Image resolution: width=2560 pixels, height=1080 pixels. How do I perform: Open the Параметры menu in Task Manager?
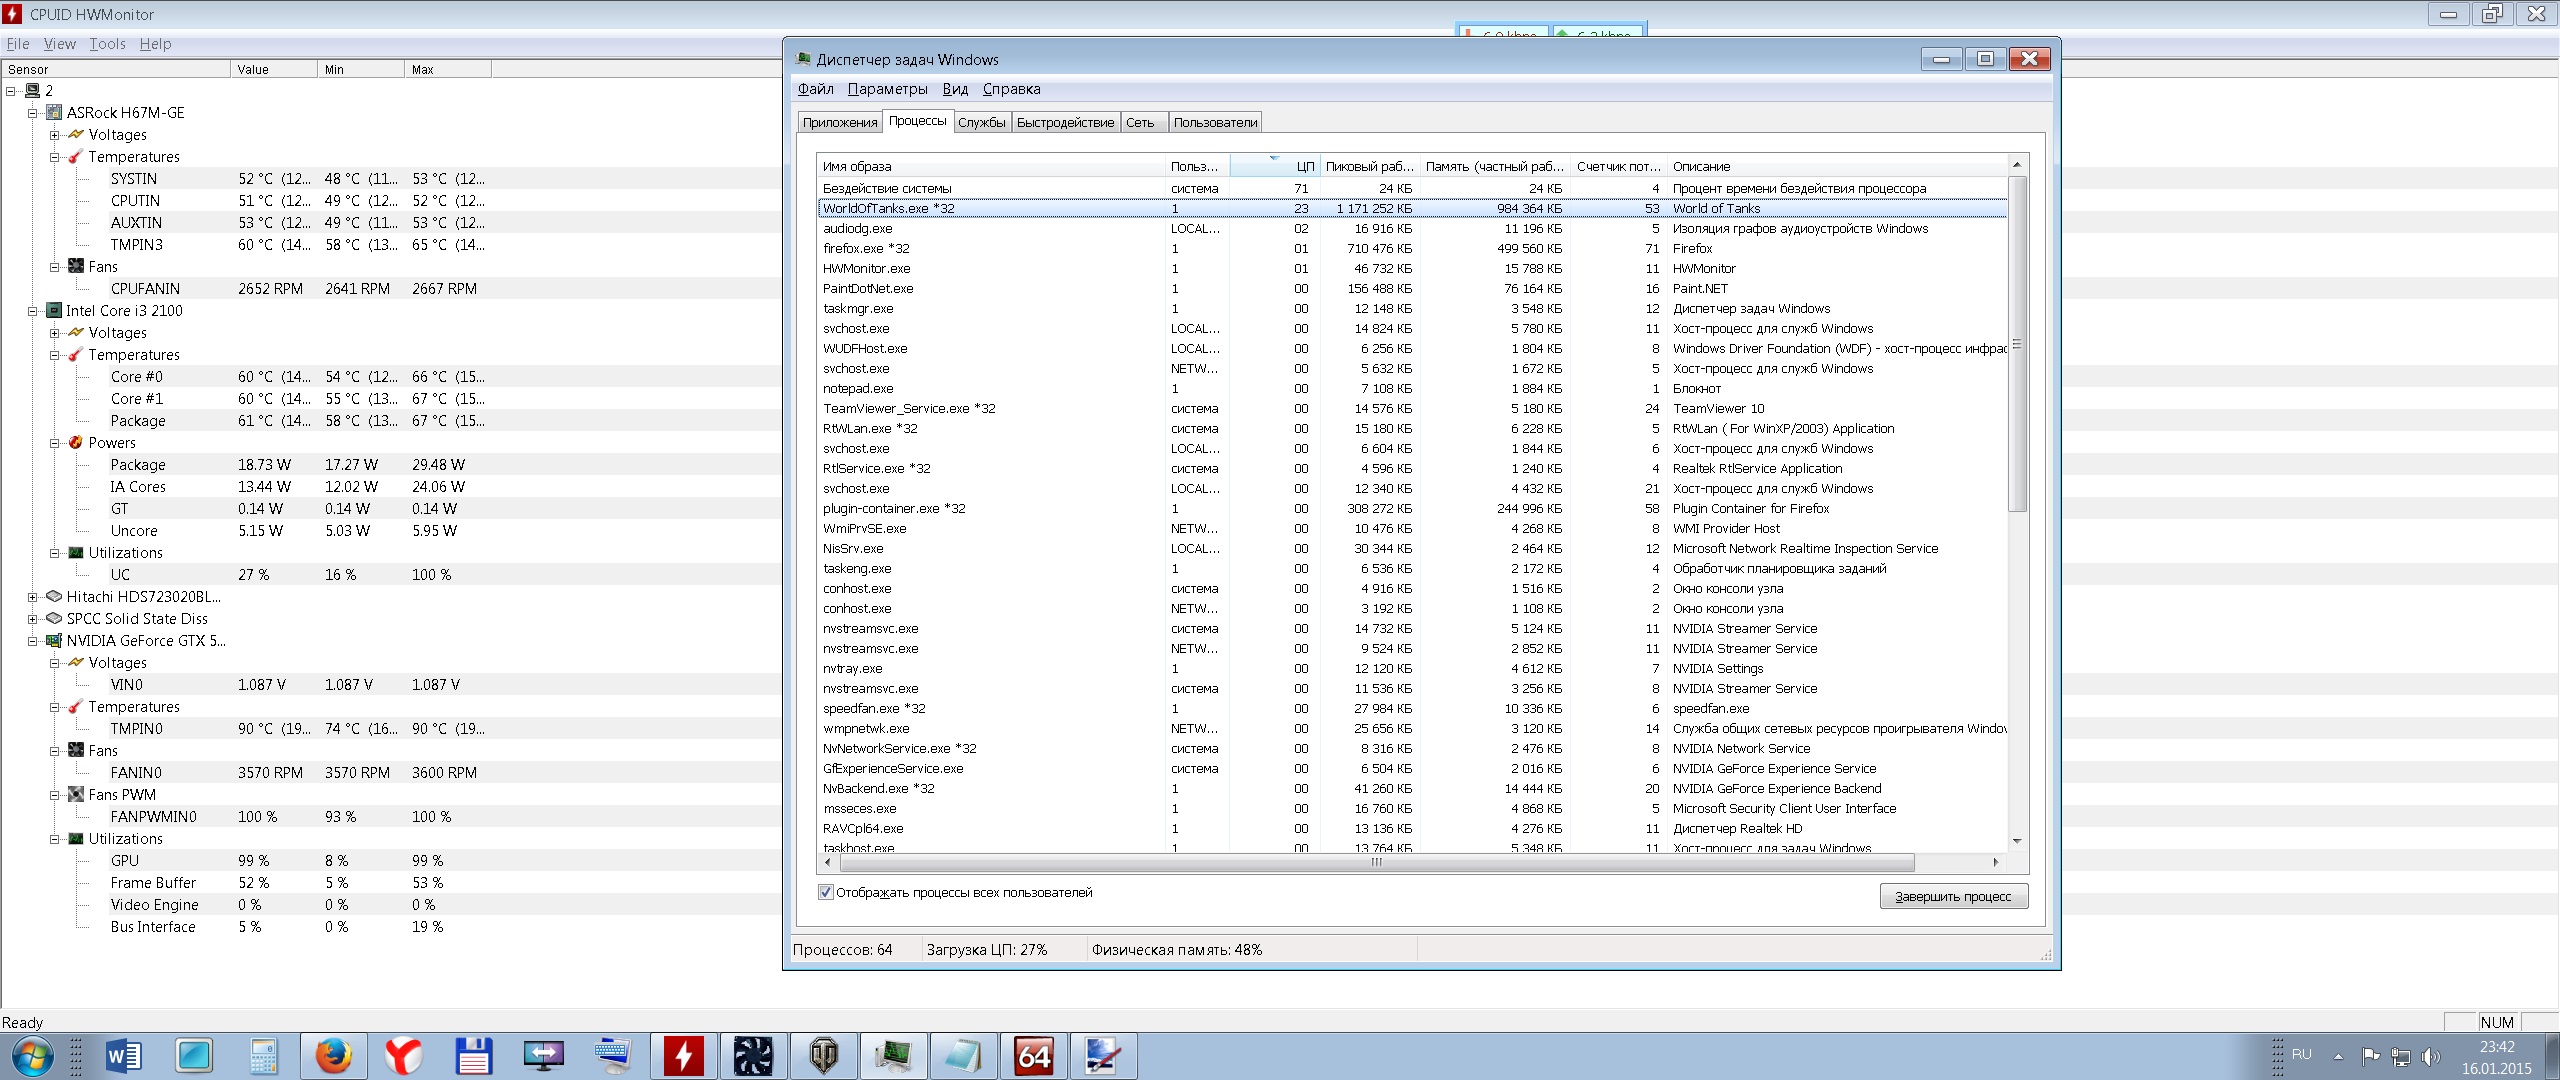click(x=887, y=89)
